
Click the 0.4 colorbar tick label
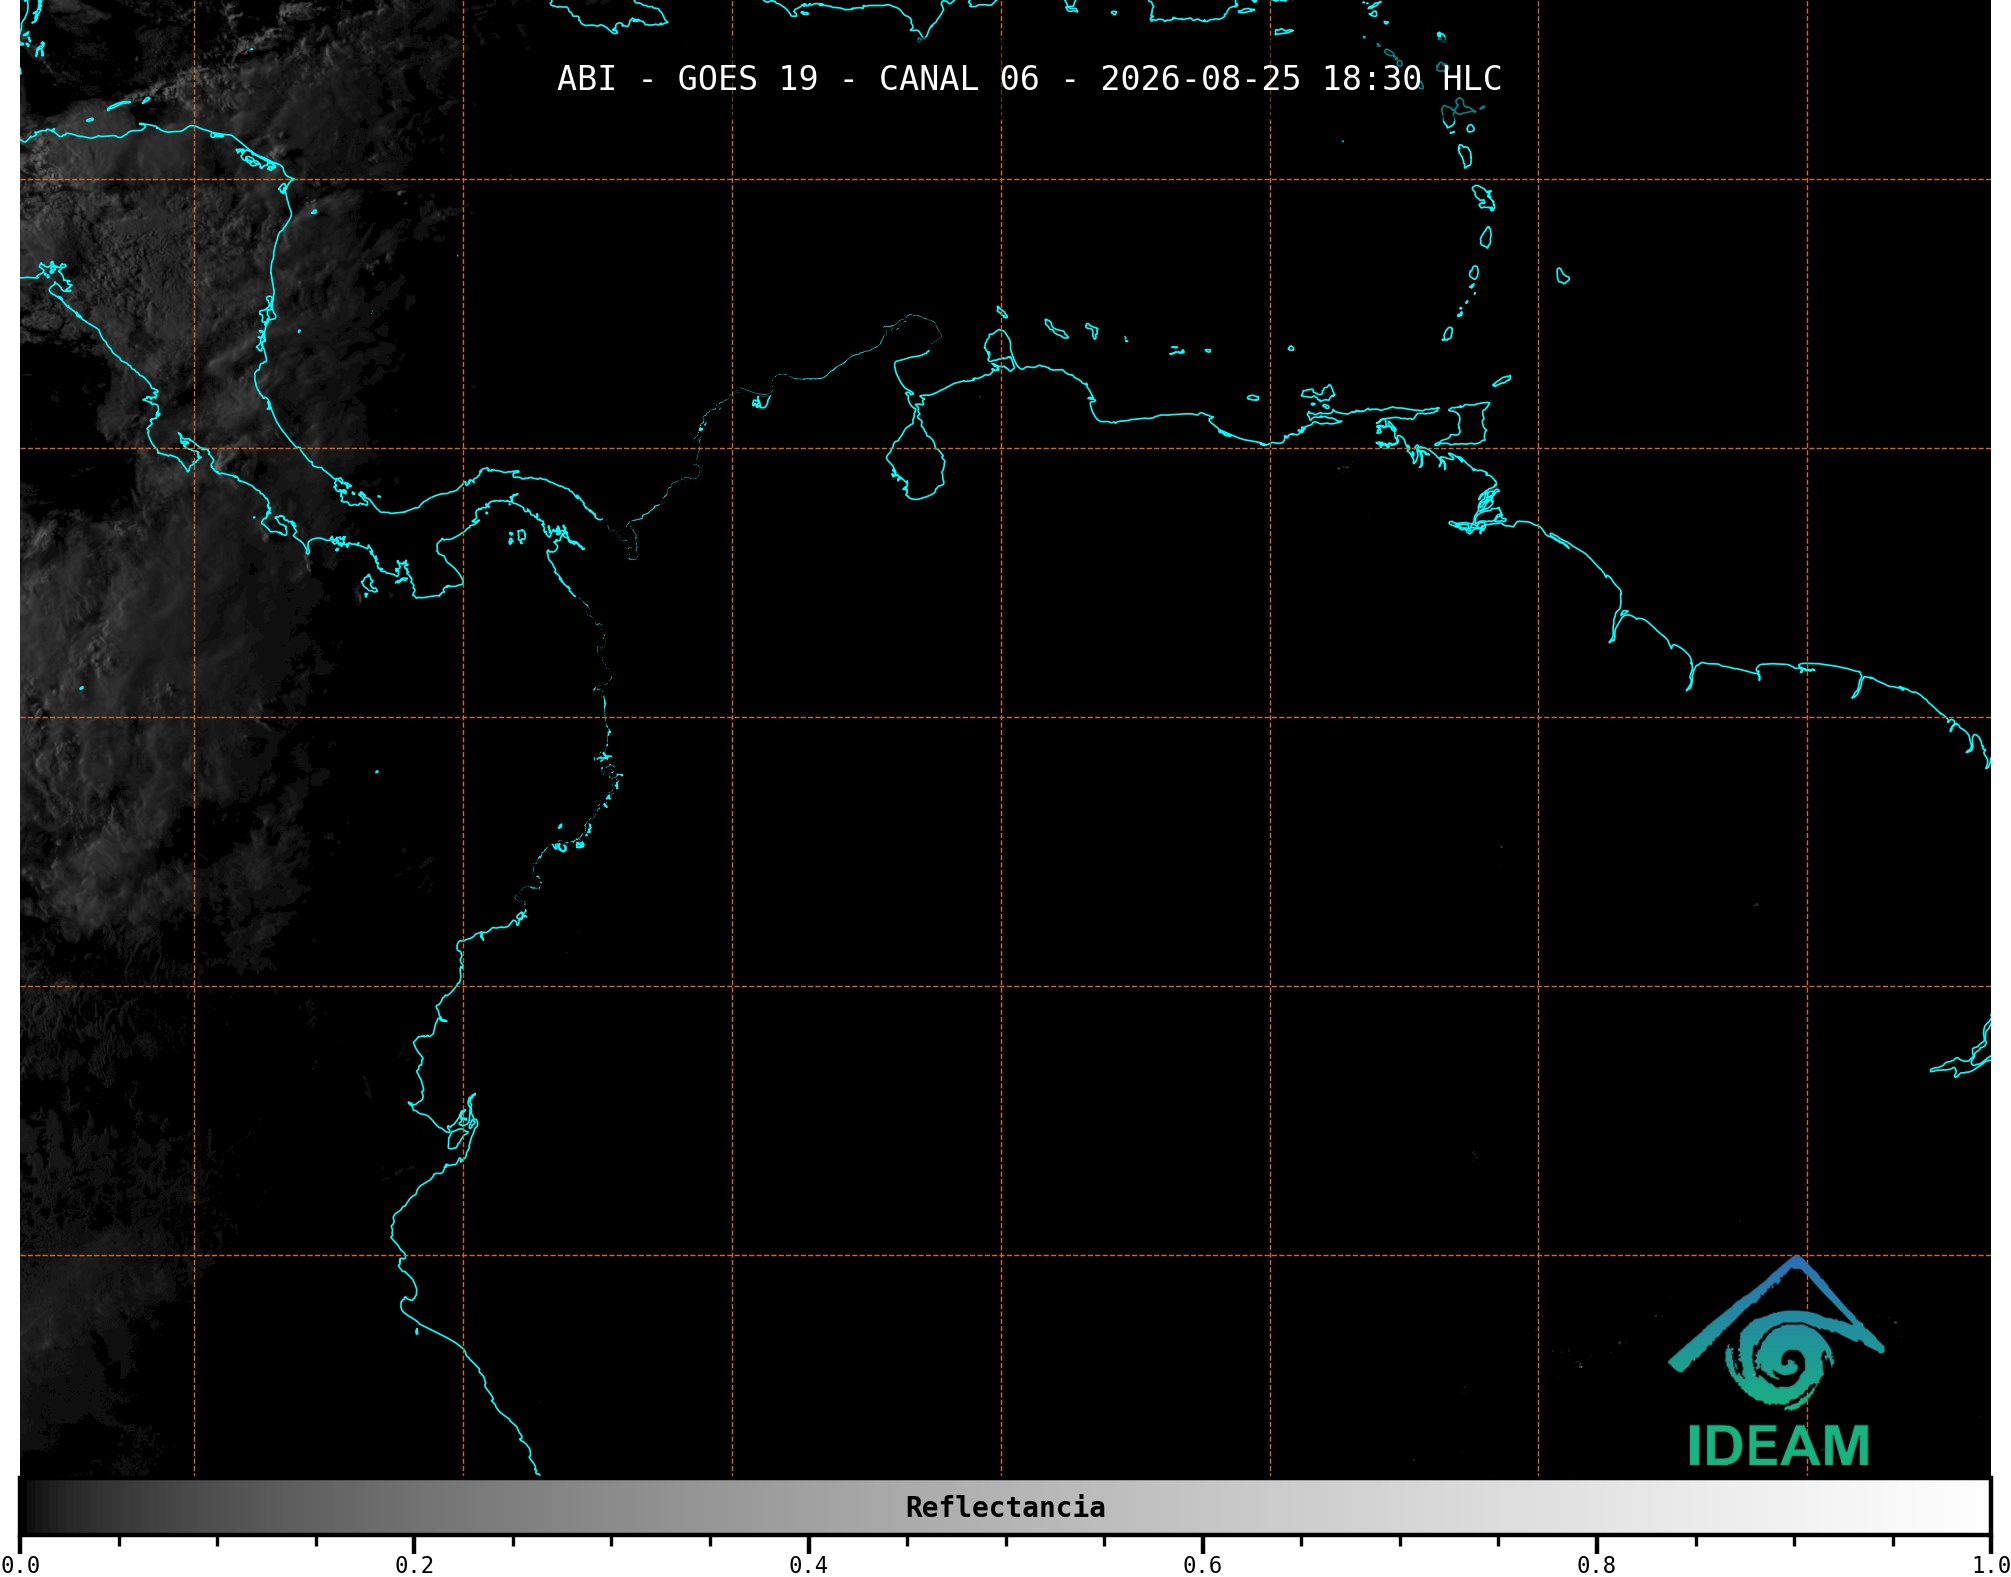click(x=808, y=1565)
